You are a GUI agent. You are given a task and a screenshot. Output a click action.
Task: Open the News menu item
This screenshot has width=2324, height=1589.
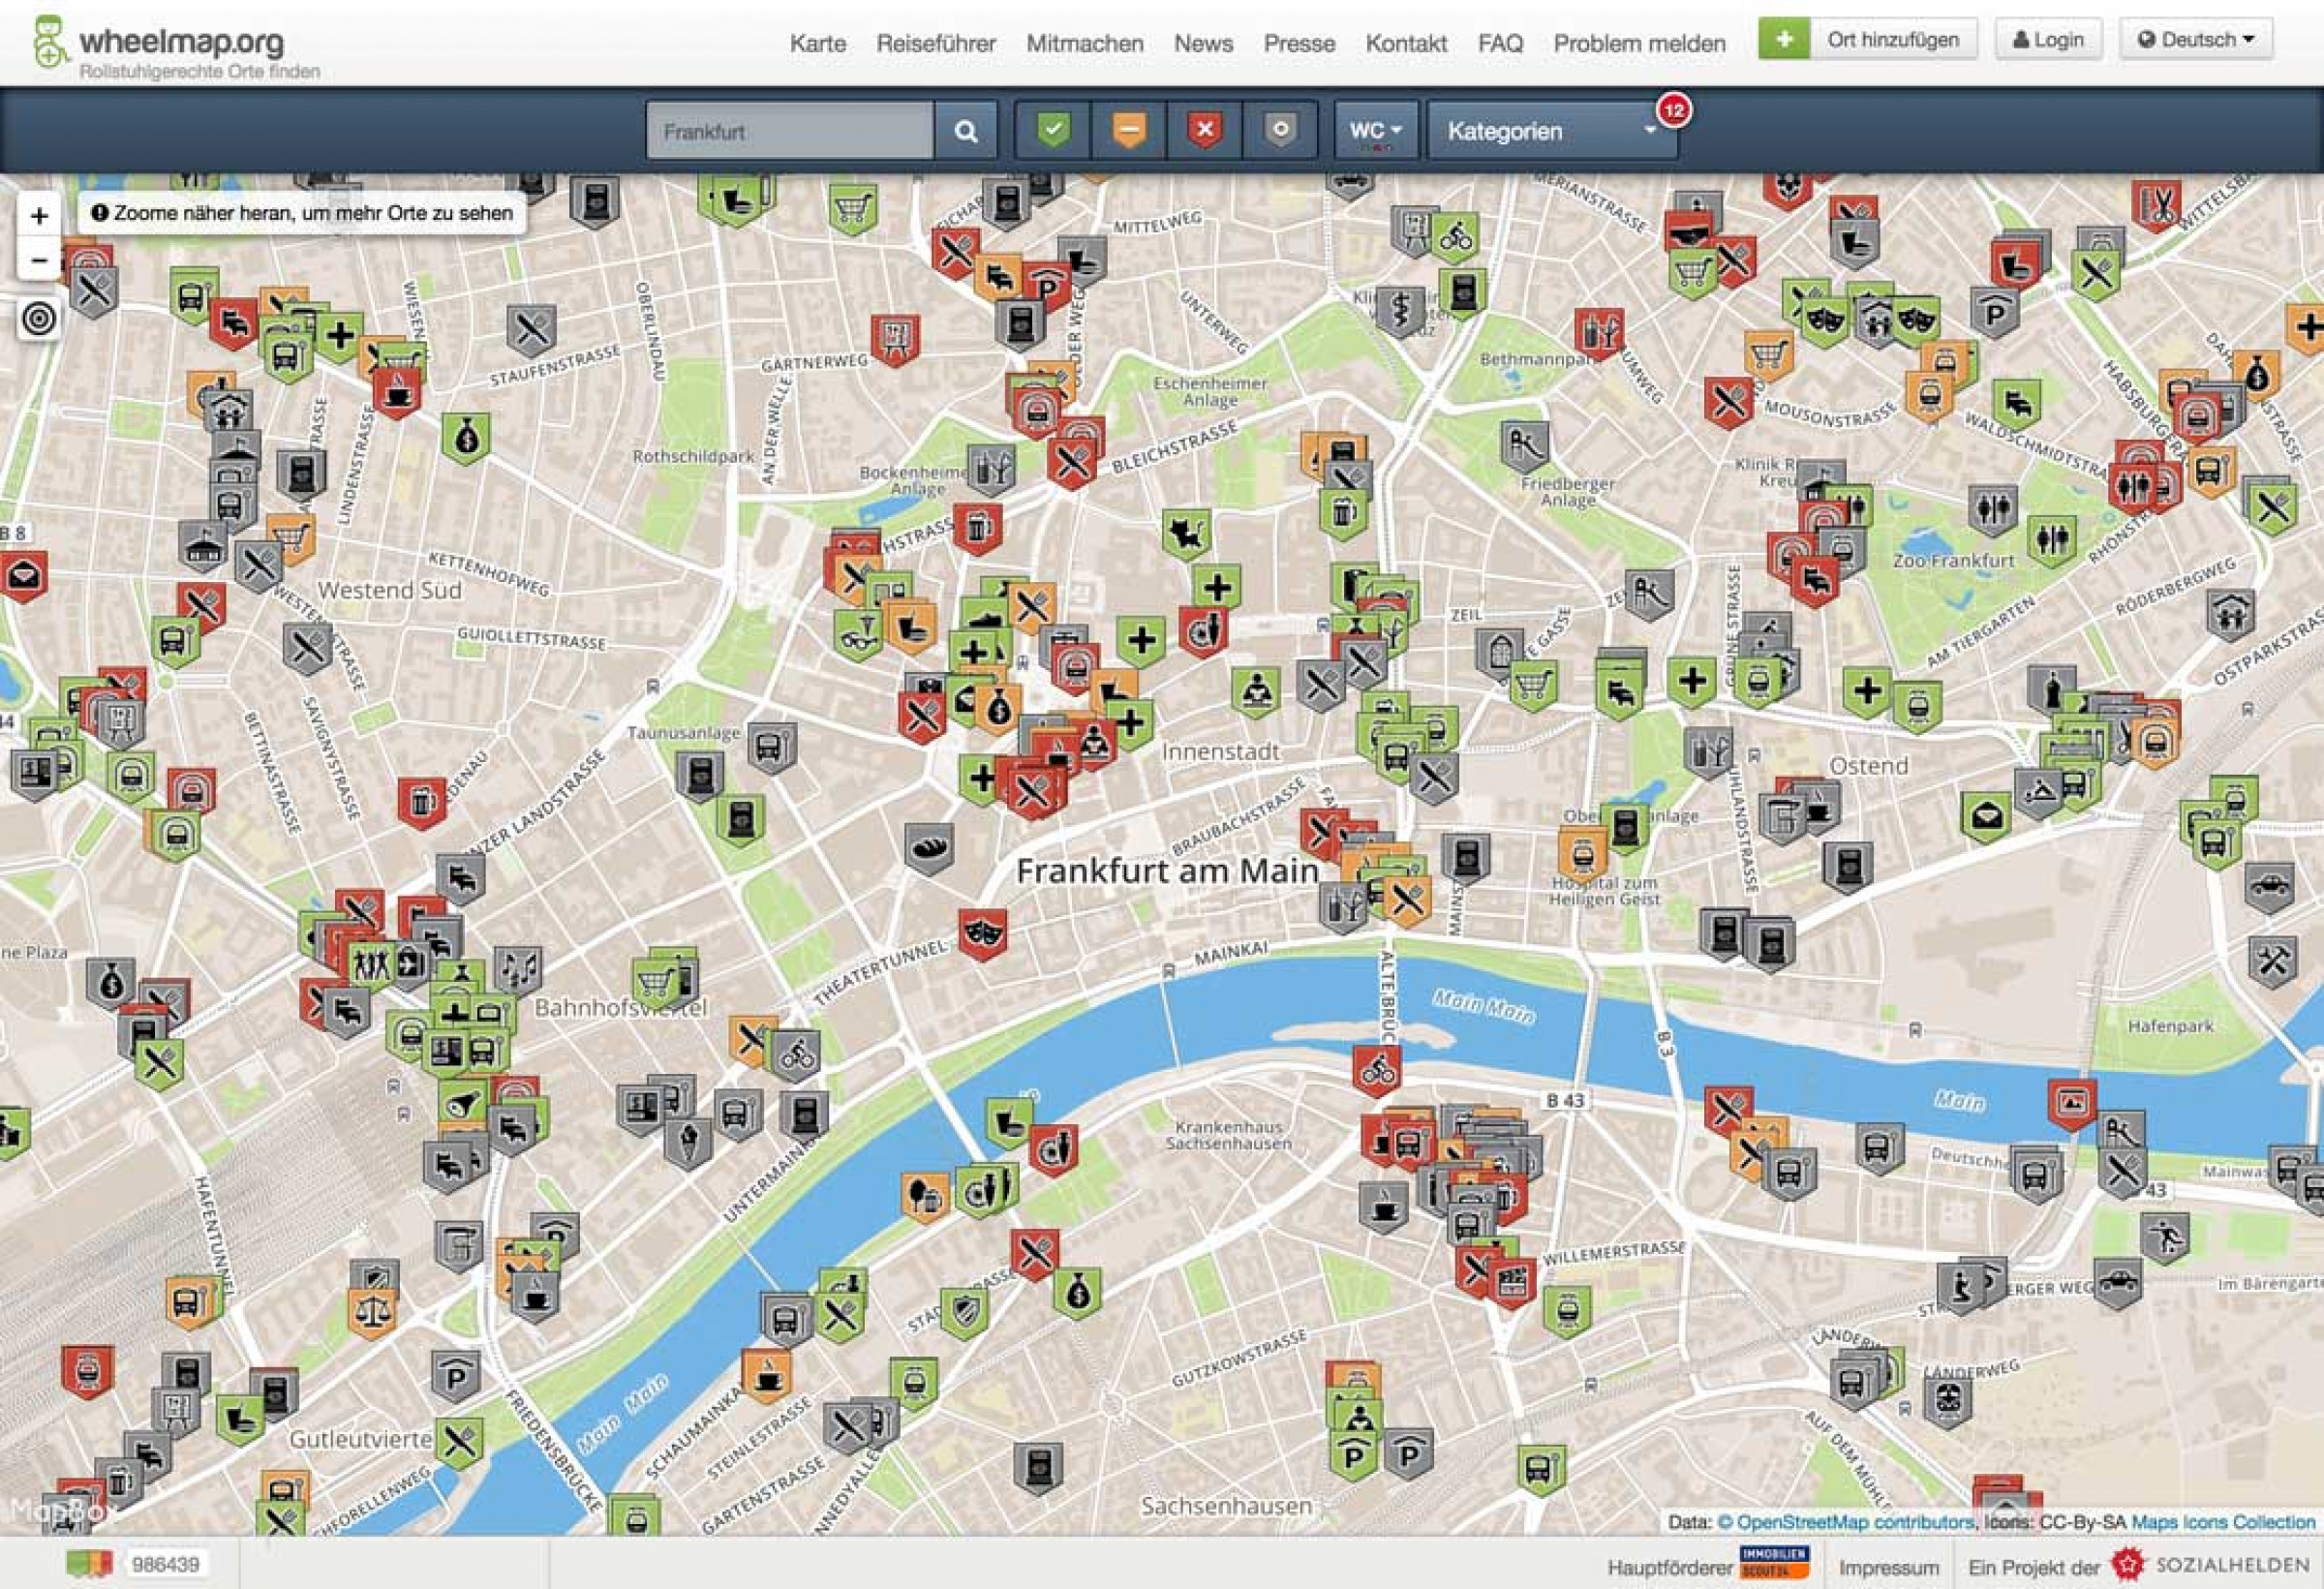coord(1203,43)
